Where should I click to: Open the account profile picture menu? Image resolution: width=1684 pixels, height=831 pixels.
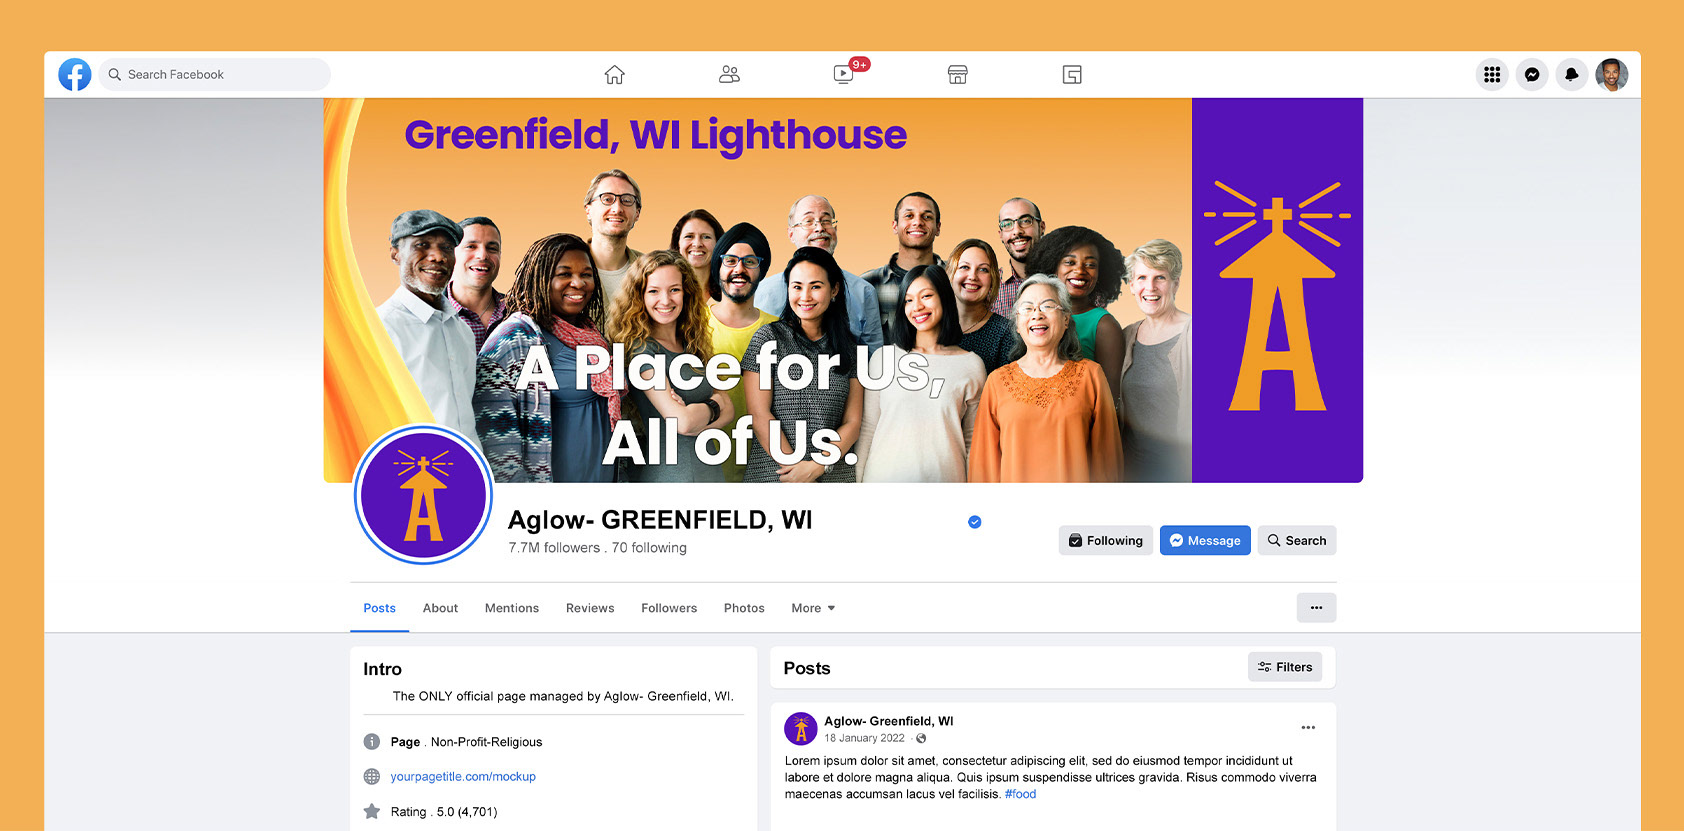click(x=1612, y=74)
